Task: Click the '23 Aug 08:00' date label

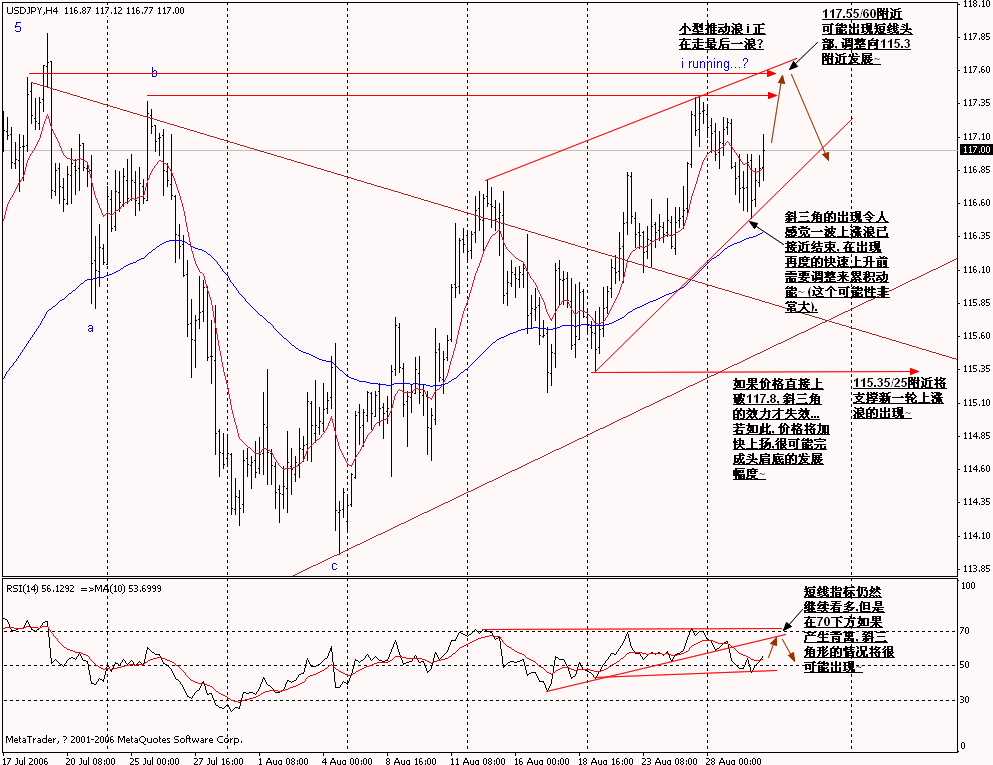Action: [670, 761]
